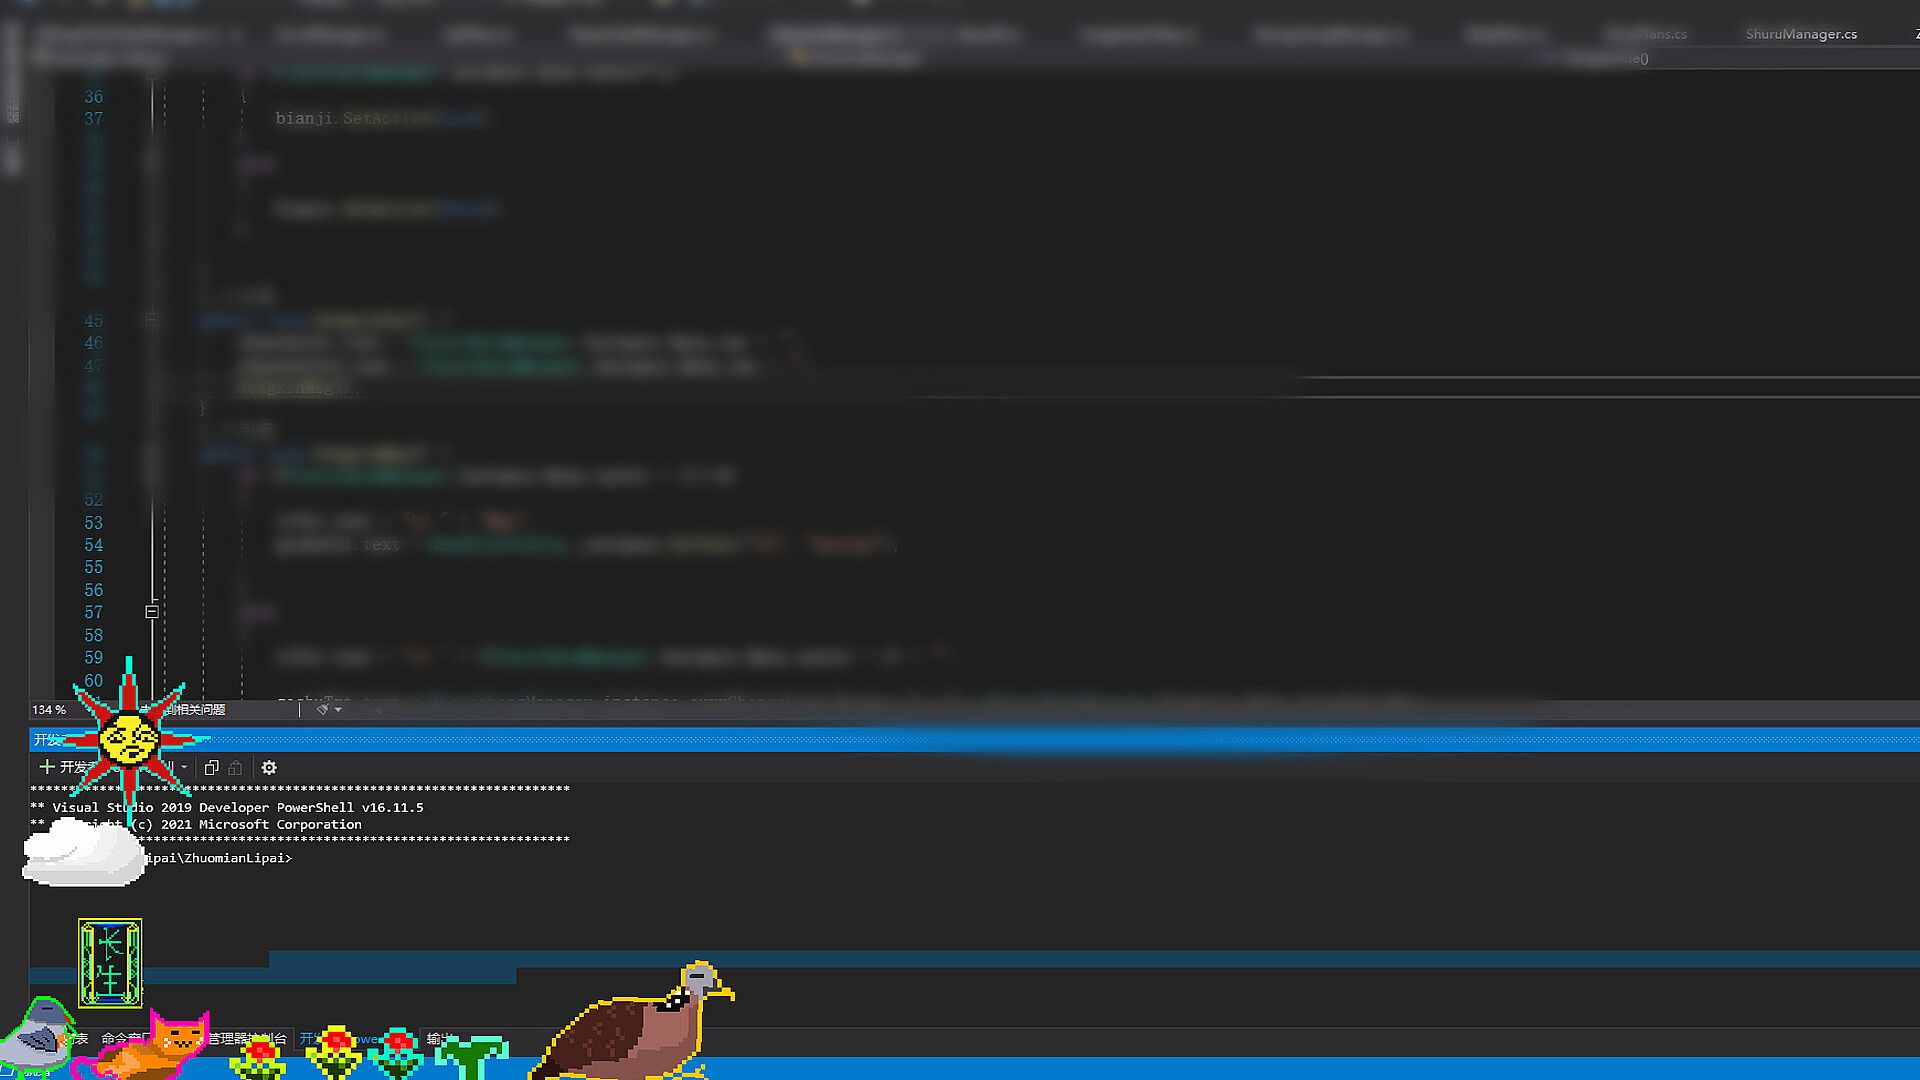Viewport: 1920px width, 1080px height.
Task: Click the copy icon in terminal toolbar
Action: tap(211, 768)
